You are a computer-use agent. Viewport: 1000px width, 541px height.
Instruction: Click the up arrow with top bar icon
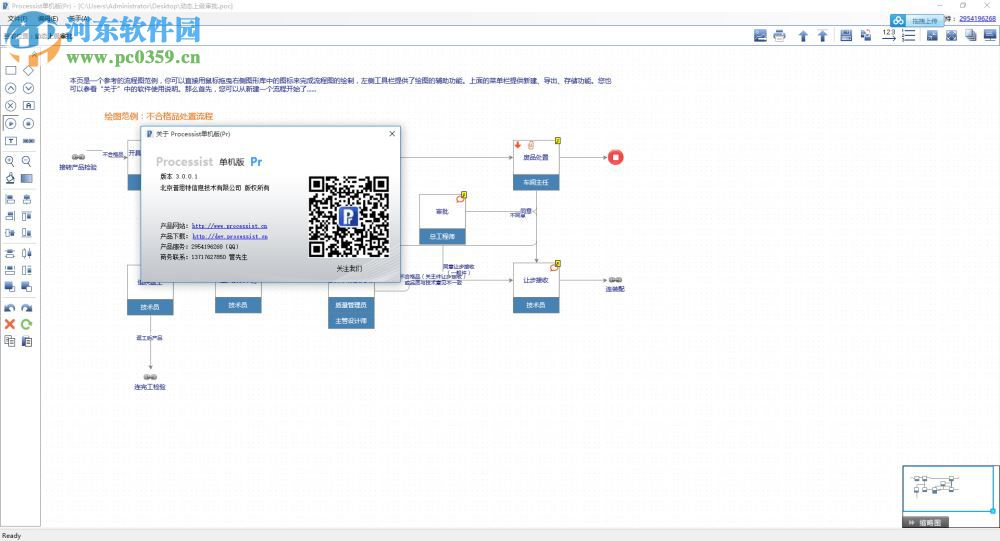[823, 36]
